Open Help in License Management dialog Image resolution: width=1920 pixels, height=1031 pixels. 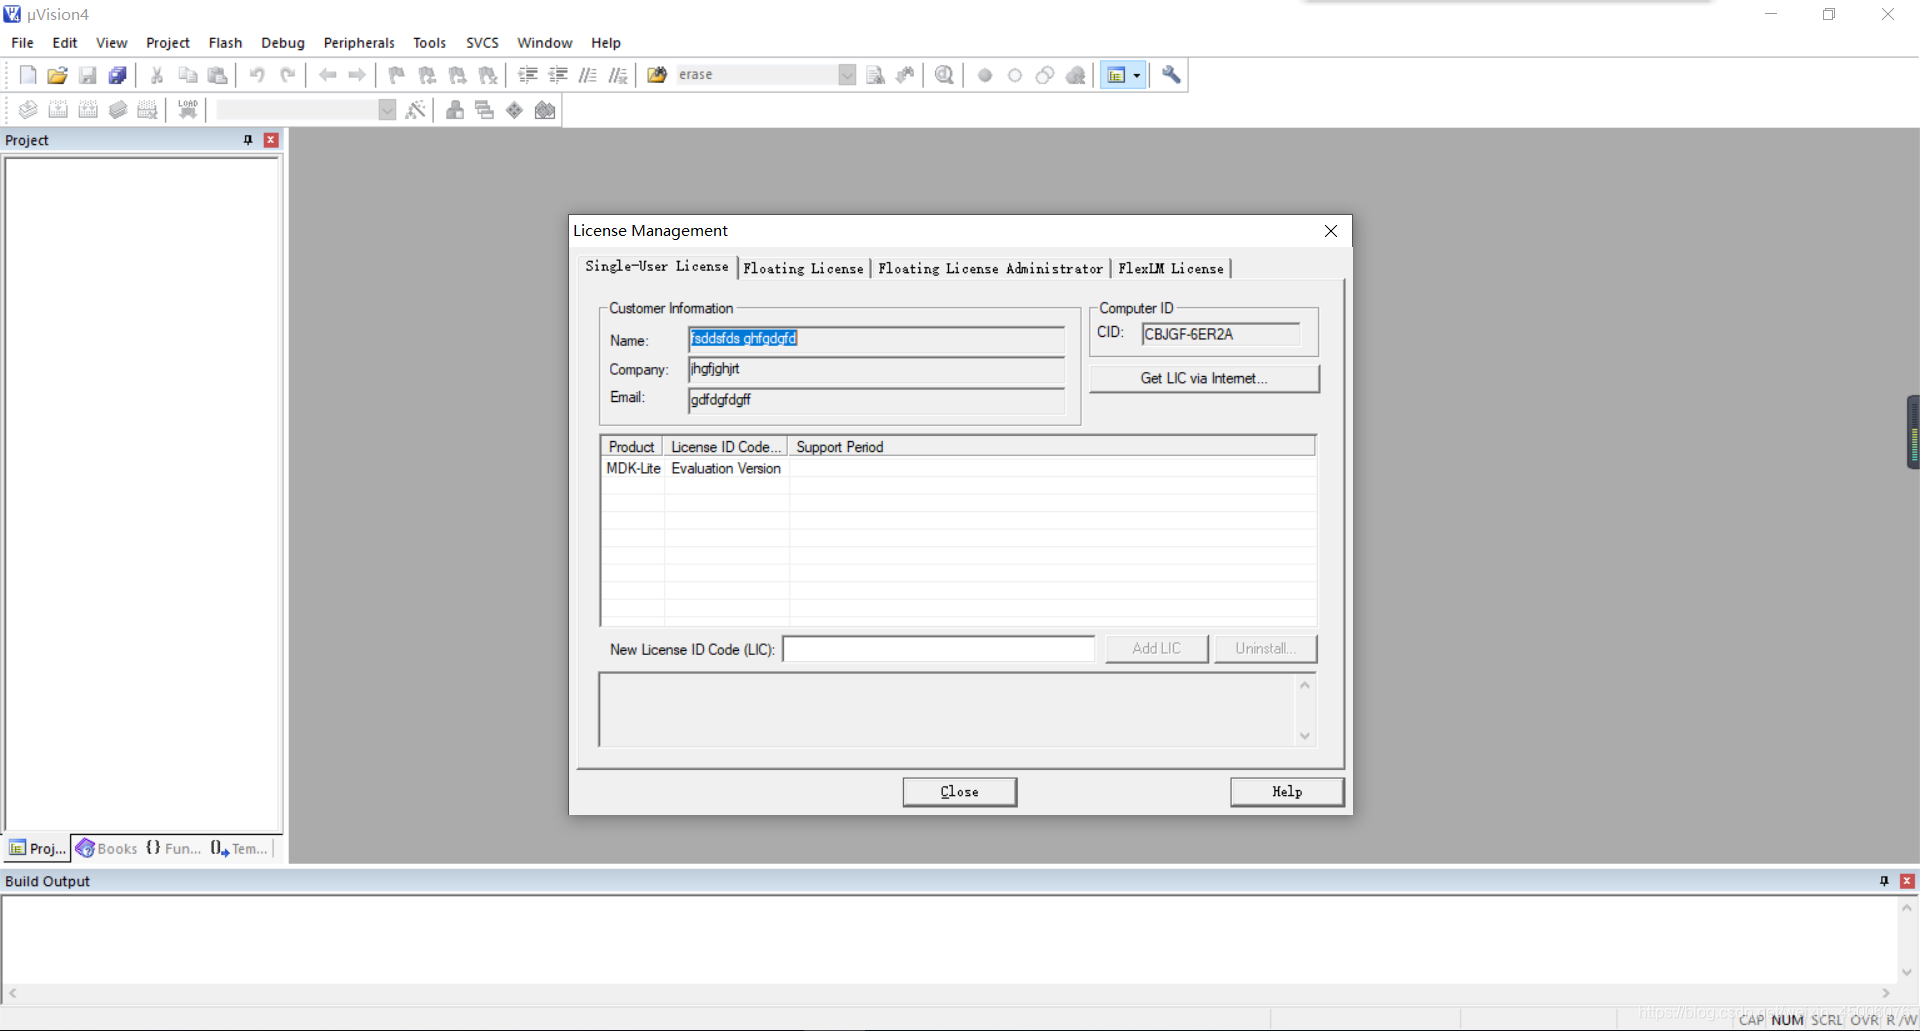coord(1287,791)
